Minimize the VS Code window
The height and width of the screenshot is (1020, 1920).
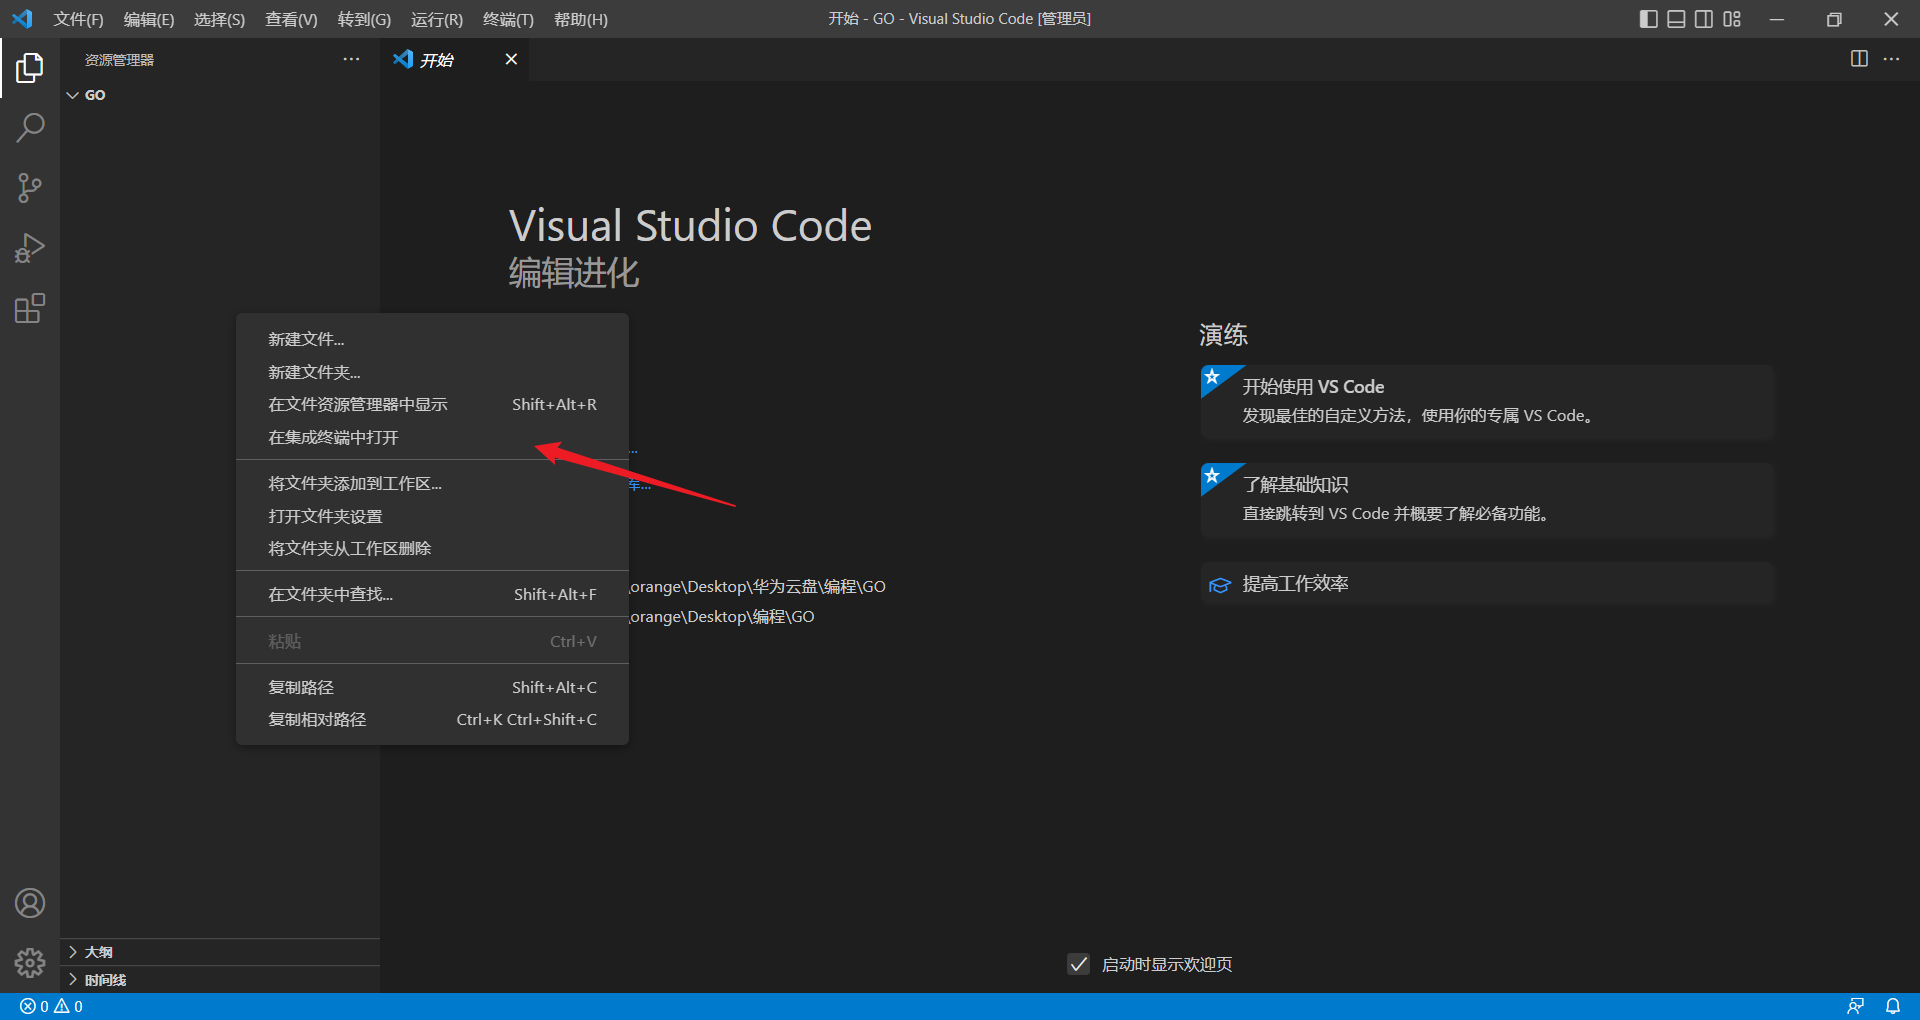point(1777,19)
